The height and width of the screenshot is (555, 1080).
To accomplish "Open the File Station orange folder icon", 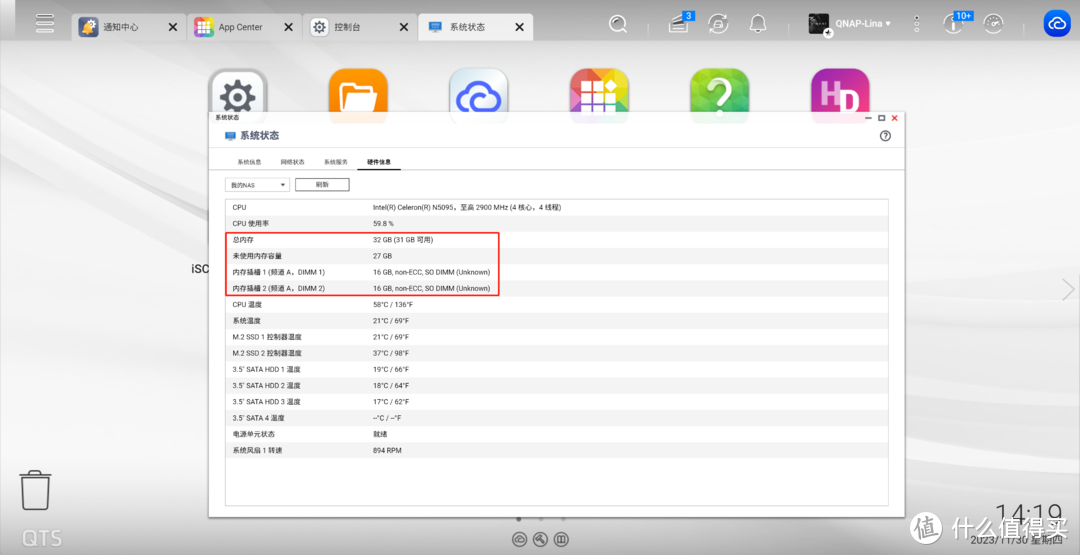I will click(x=358, y=90).
